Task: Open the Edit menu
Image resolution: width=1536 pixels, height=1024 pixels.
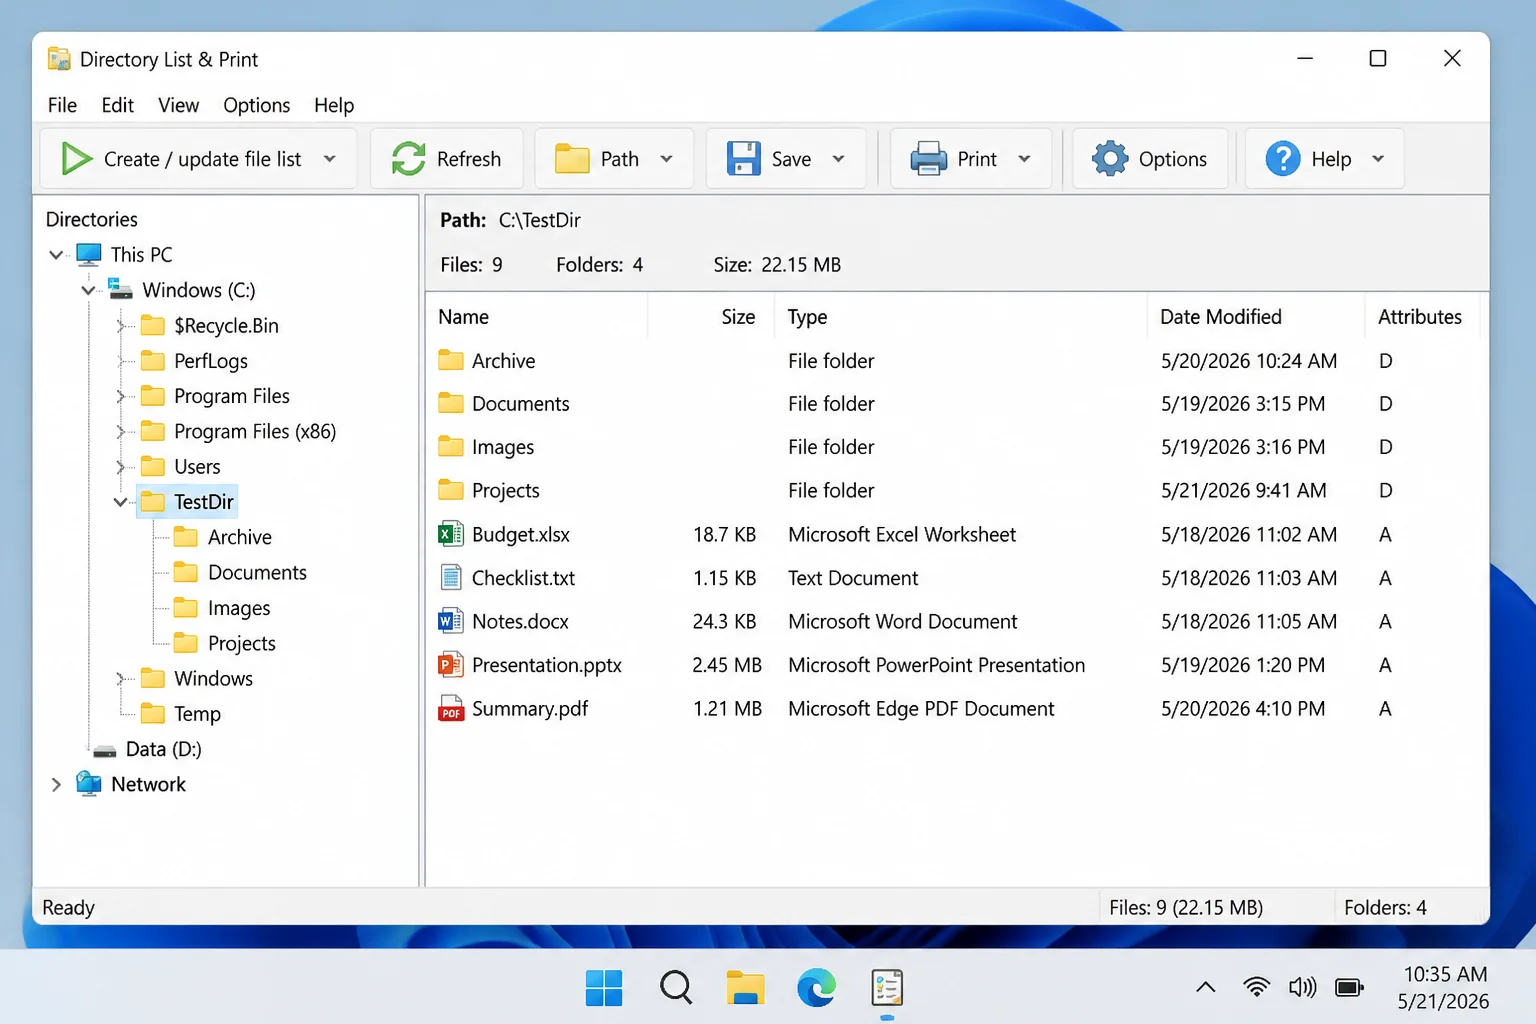Action: coord(117,105)
